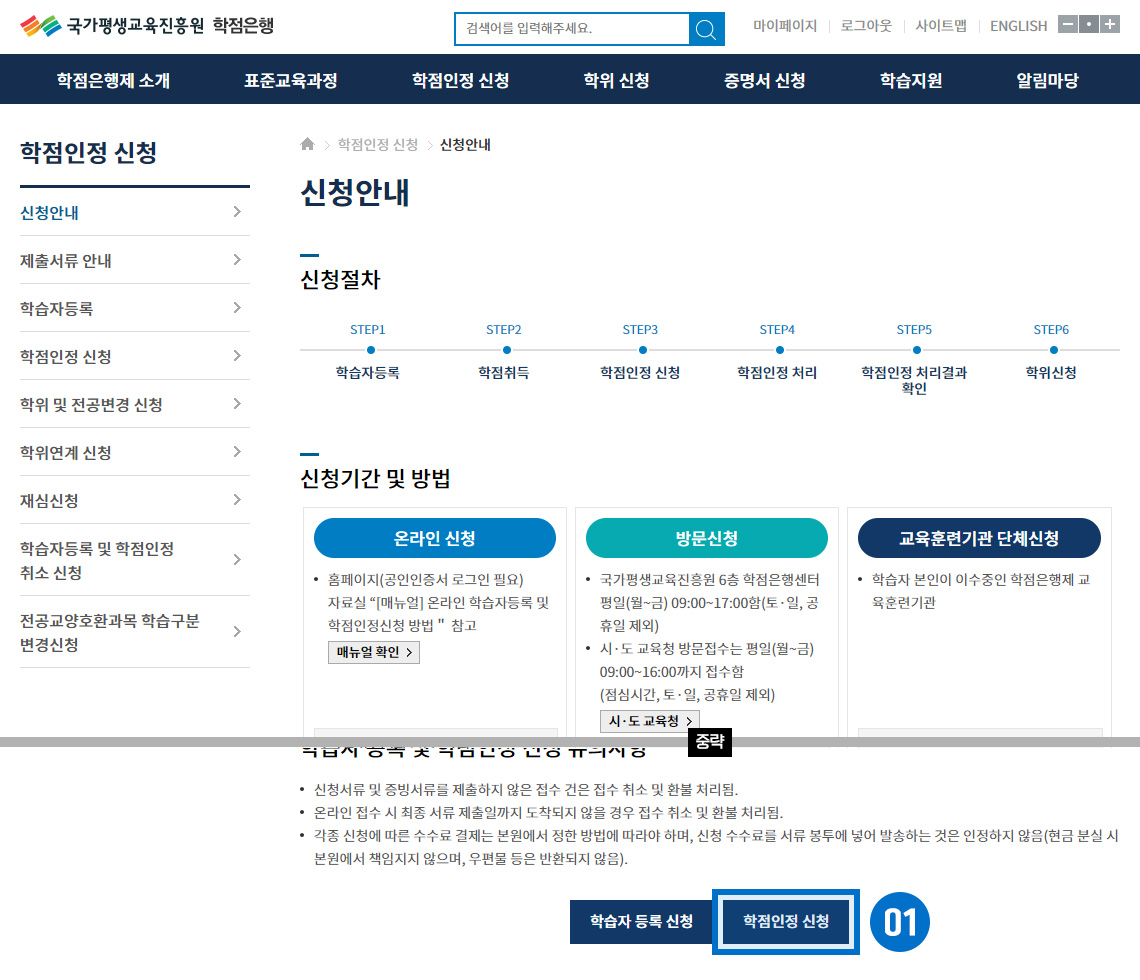
Task: Click the reset zoom dot icon
Action: [1089, 25]
